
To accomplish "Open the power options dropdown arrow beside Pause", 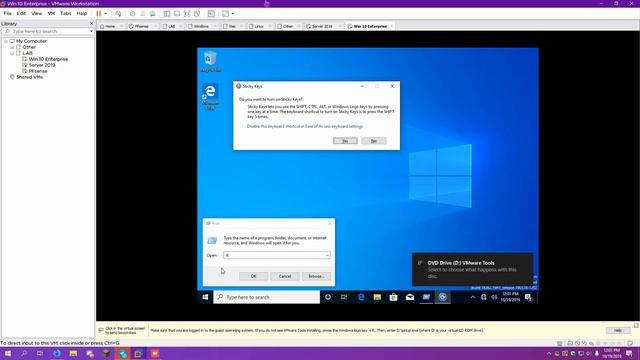I will click(106, 13).
